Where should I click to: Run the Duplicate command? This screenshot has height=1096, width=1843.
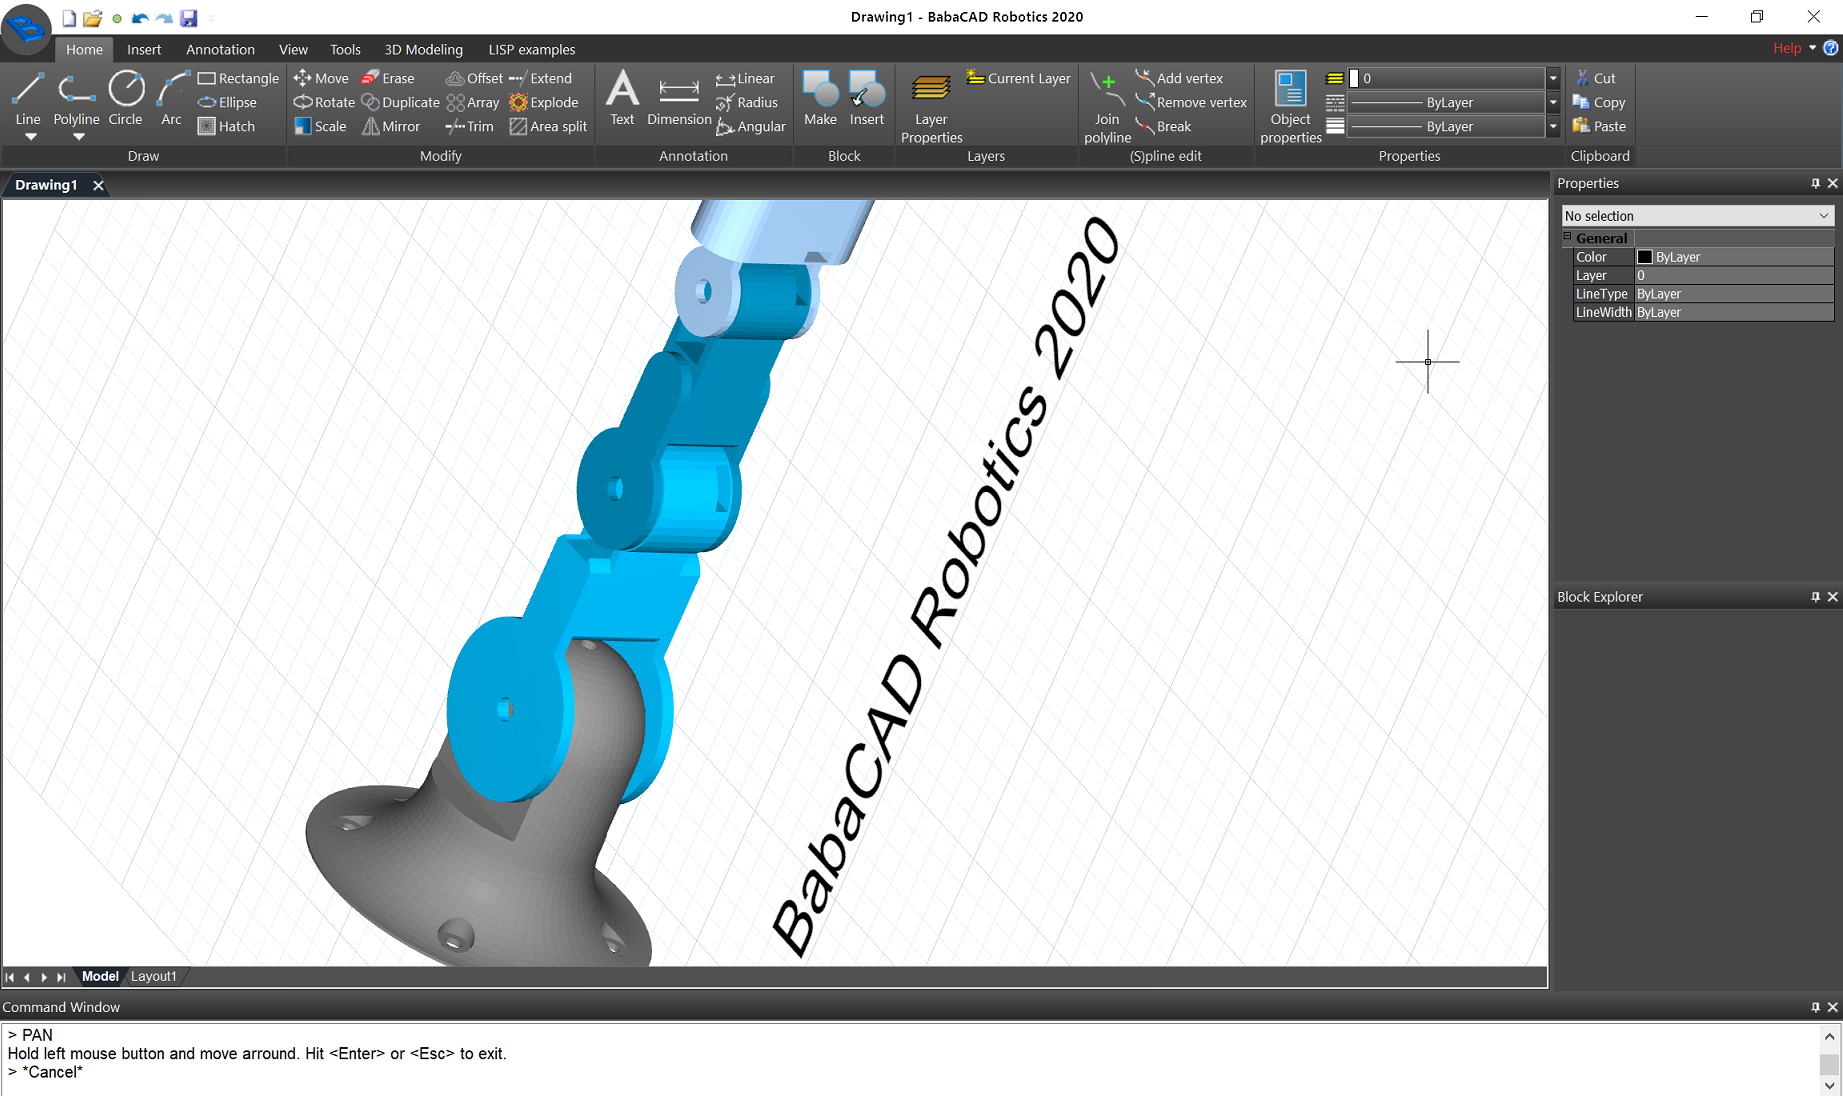click(400, 102)
